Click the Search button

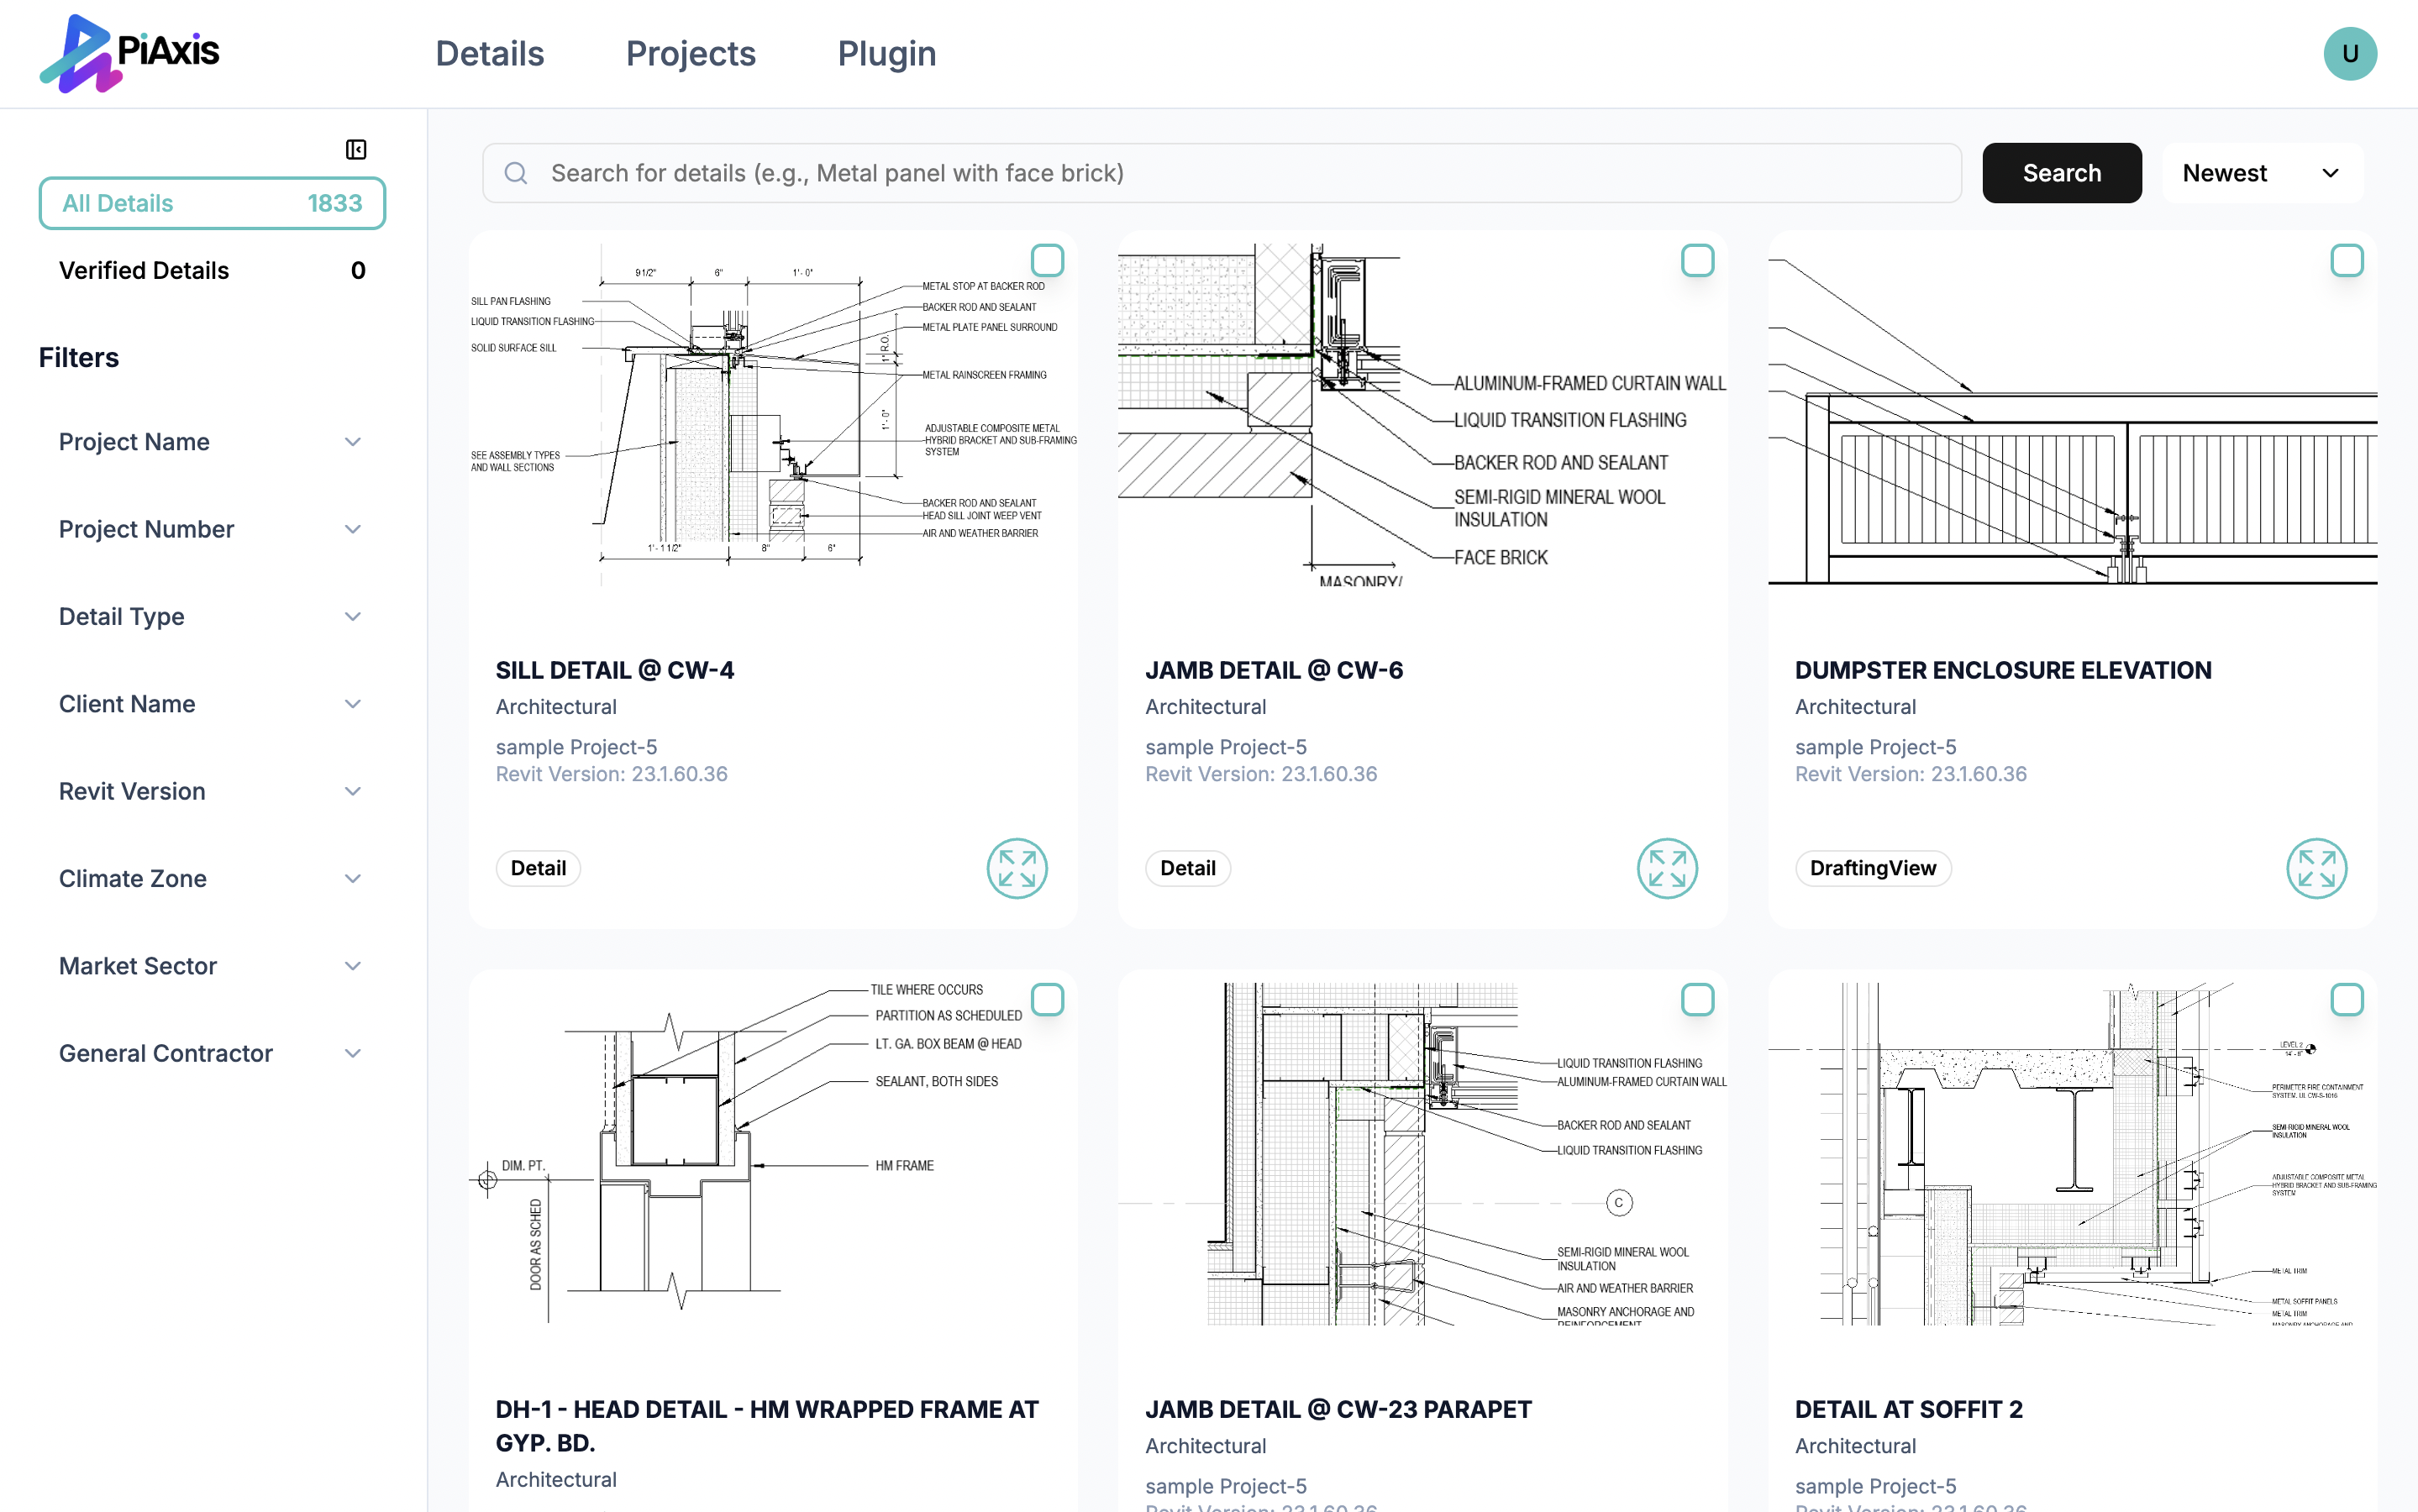tap(2061, 173)
